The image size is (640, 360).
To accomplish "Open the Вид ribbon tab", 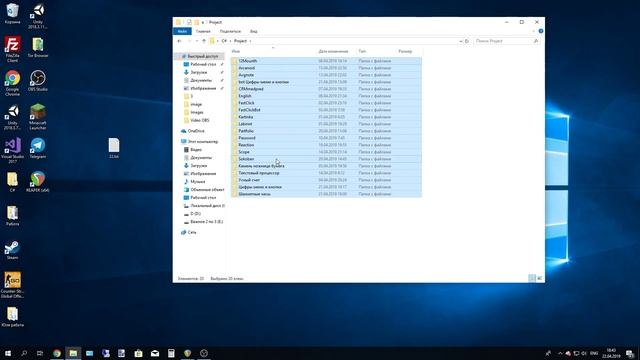I will (x=253, y=31).
